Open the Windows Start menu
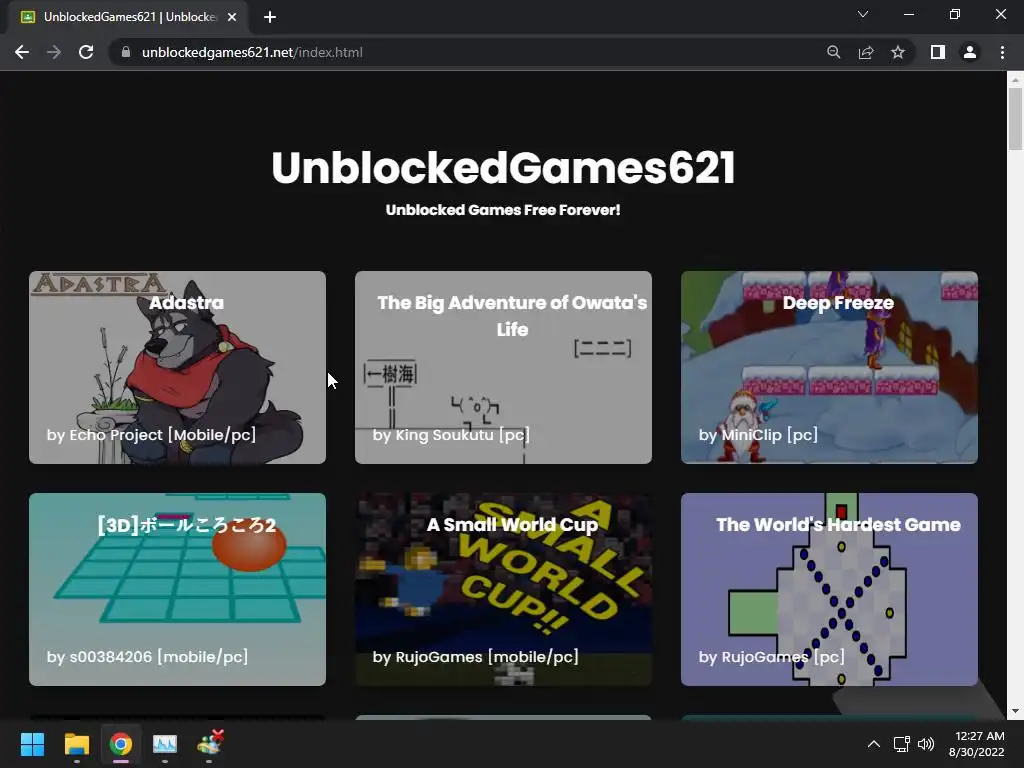 32,744
